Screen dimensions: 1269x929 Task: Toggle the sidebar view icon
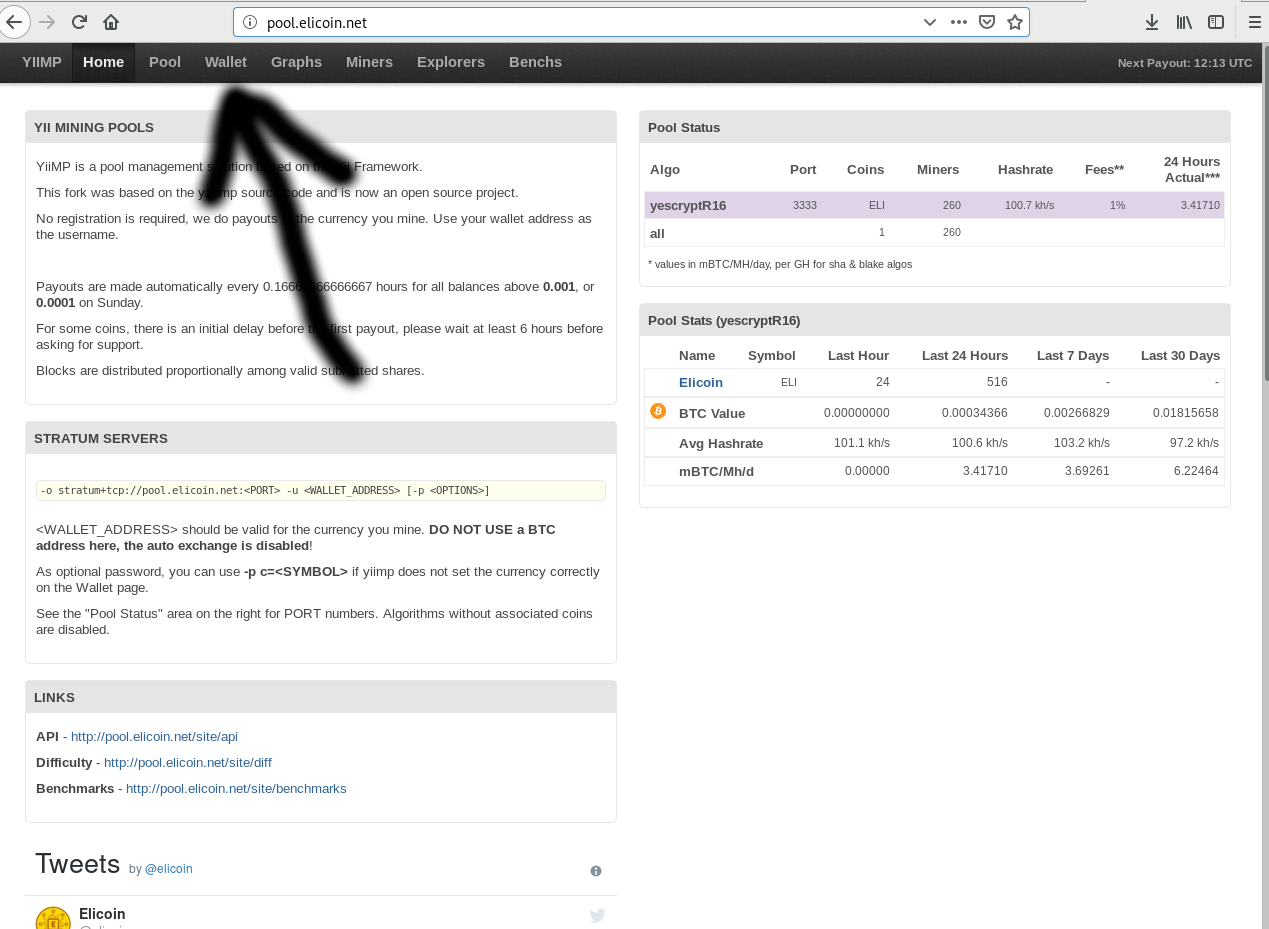(1216, 22)
